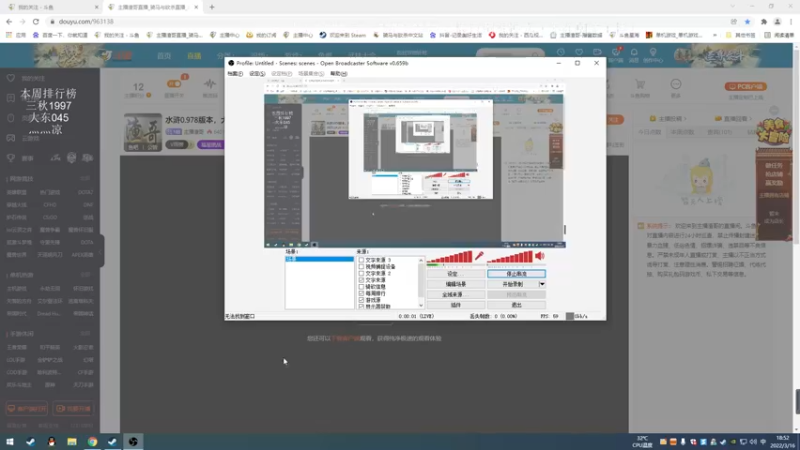This screenshot has height=450, width=800.
Task: Open the more circle icon beside the cart
Action: click(x=676, y=84)
